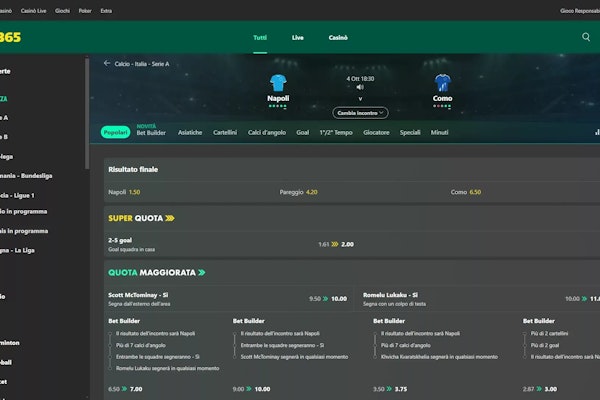The width and height of the screenshot is (600, 400).
Task: Open Calcio - Italia - Serie A breadcrumb
Action: (142, 64)
